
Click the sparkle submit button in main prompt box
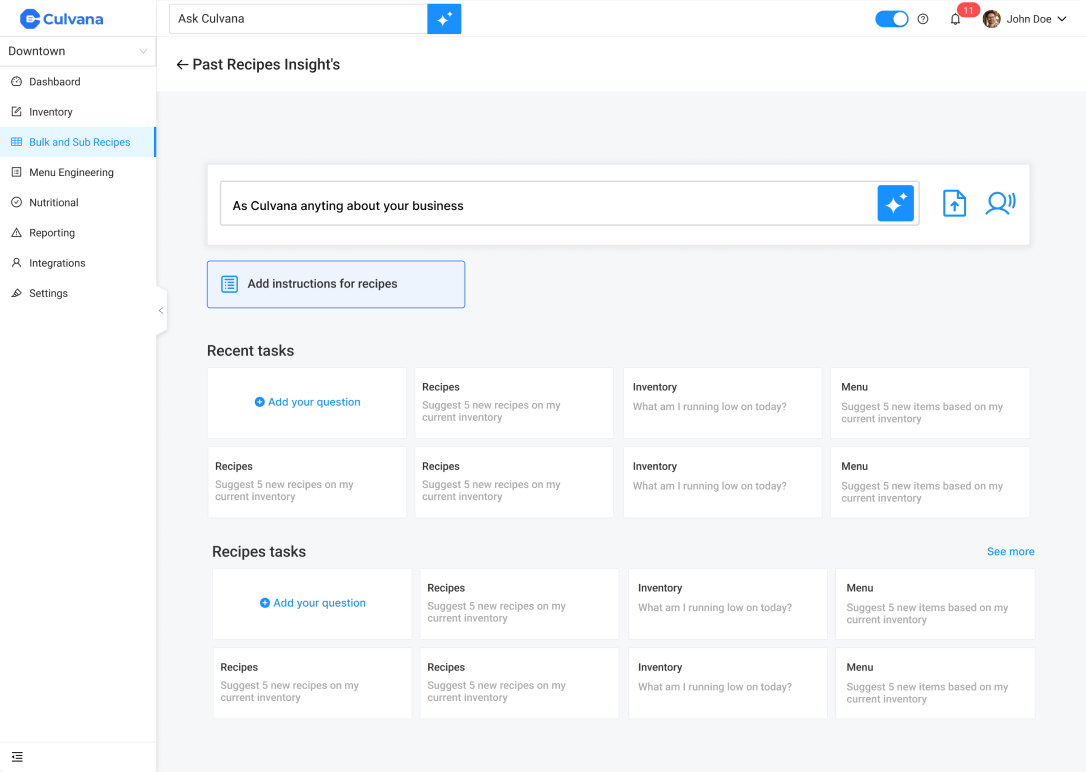point(895,204)
